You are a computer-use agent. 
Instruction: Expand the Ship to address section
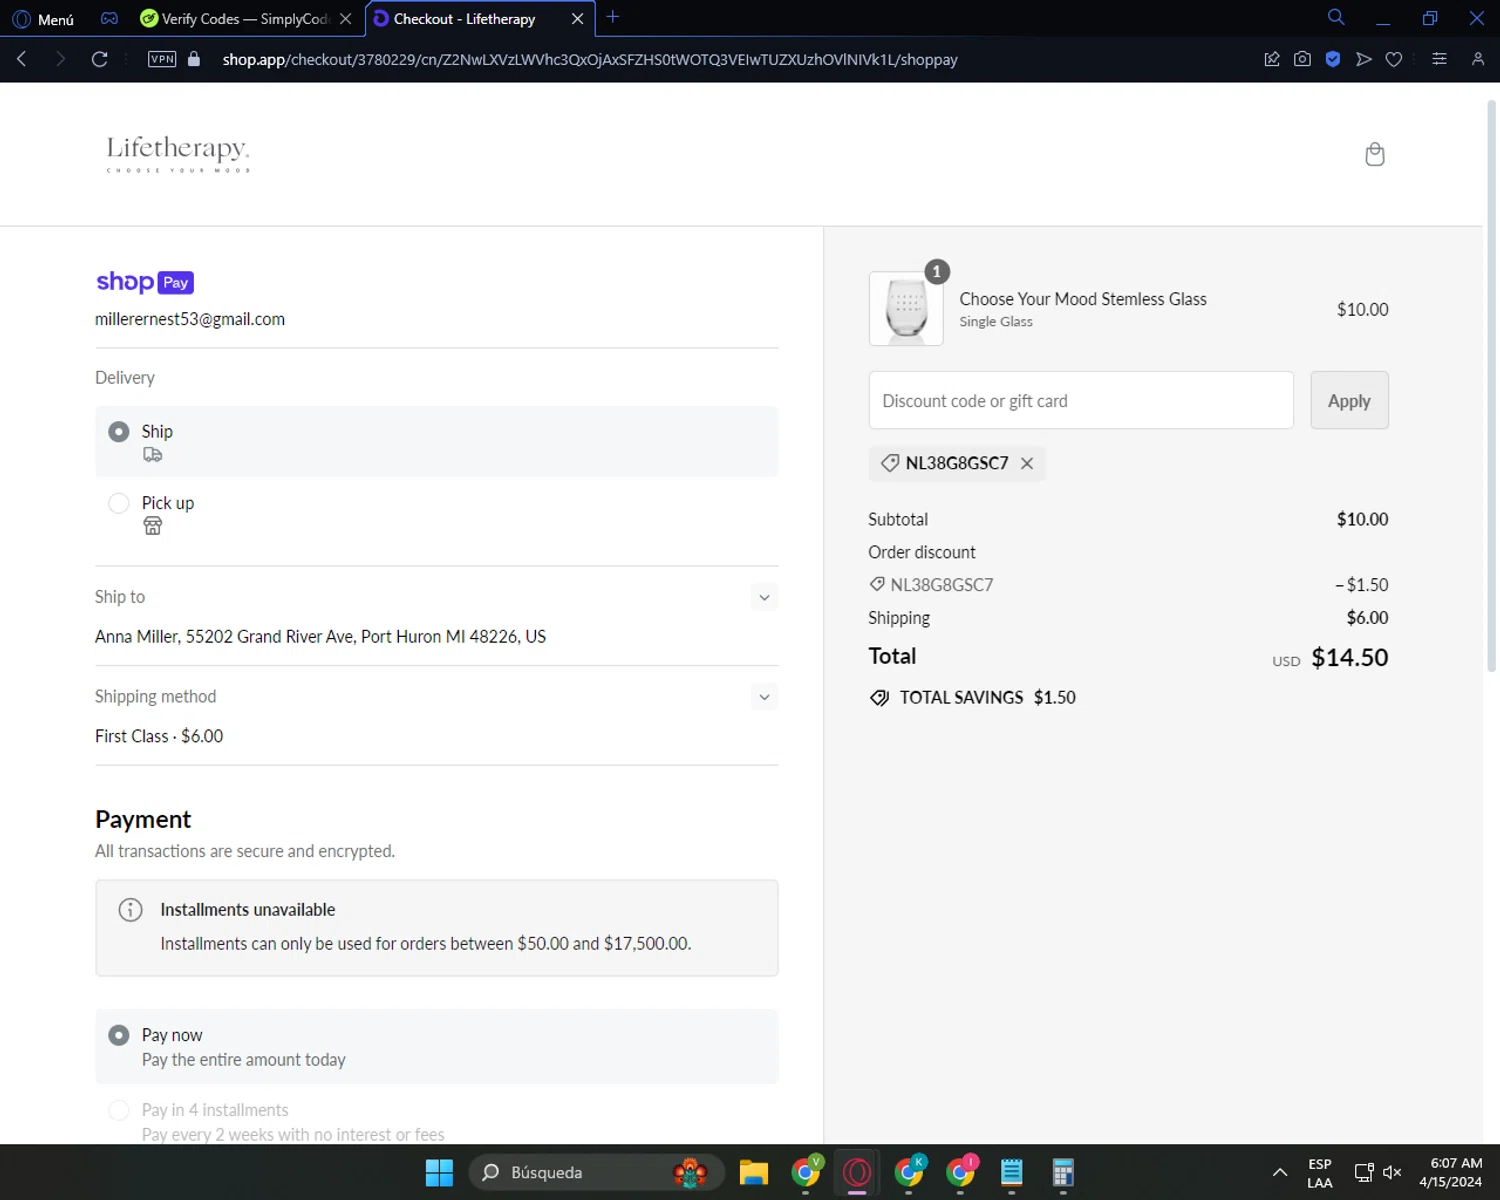[x=764, y=597]
